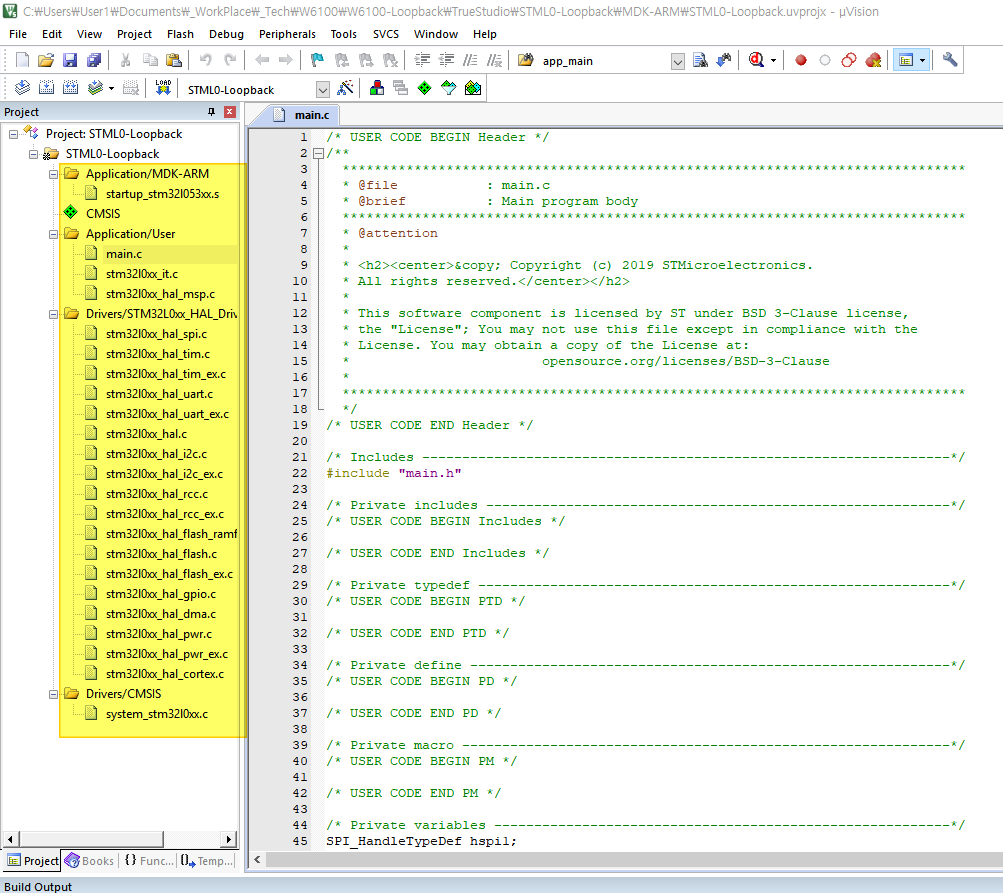This screenshot has height=893, width=1003.
Task: Open Batch Build
Action: 95,88
